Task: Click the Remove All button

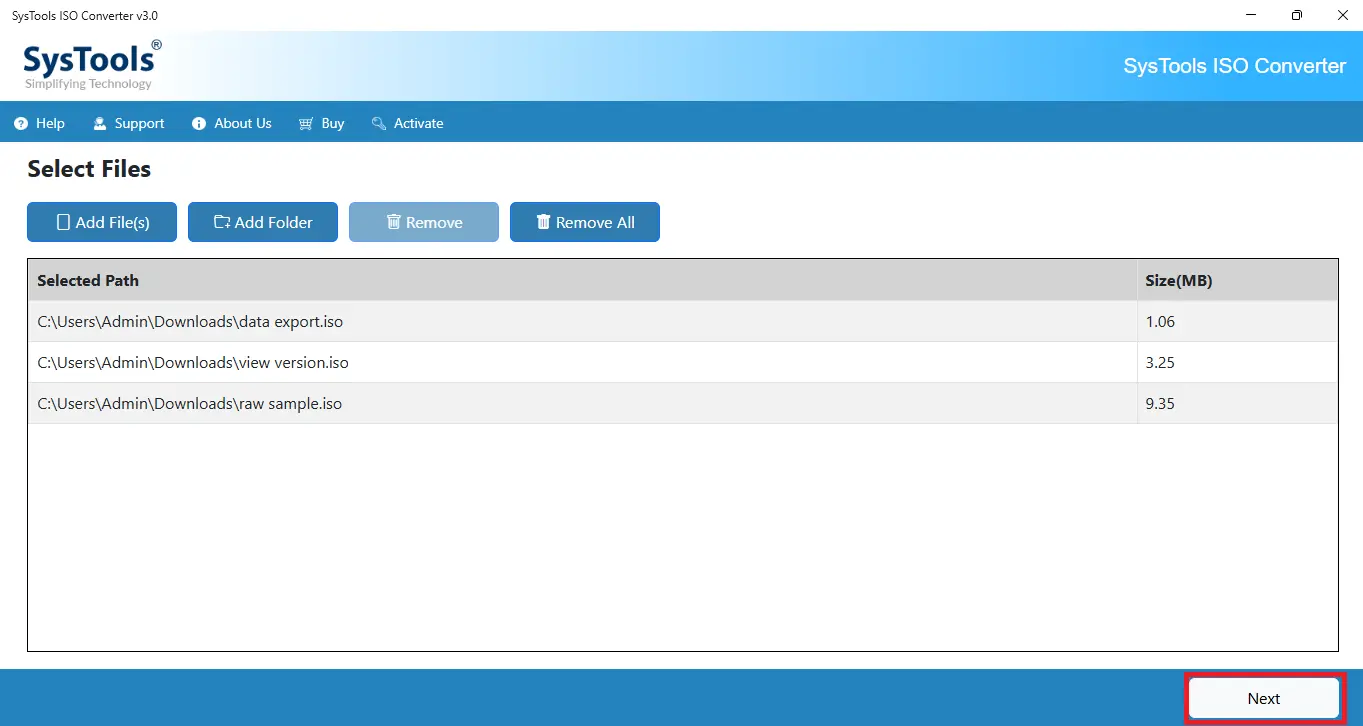Action: click(585, 222)
